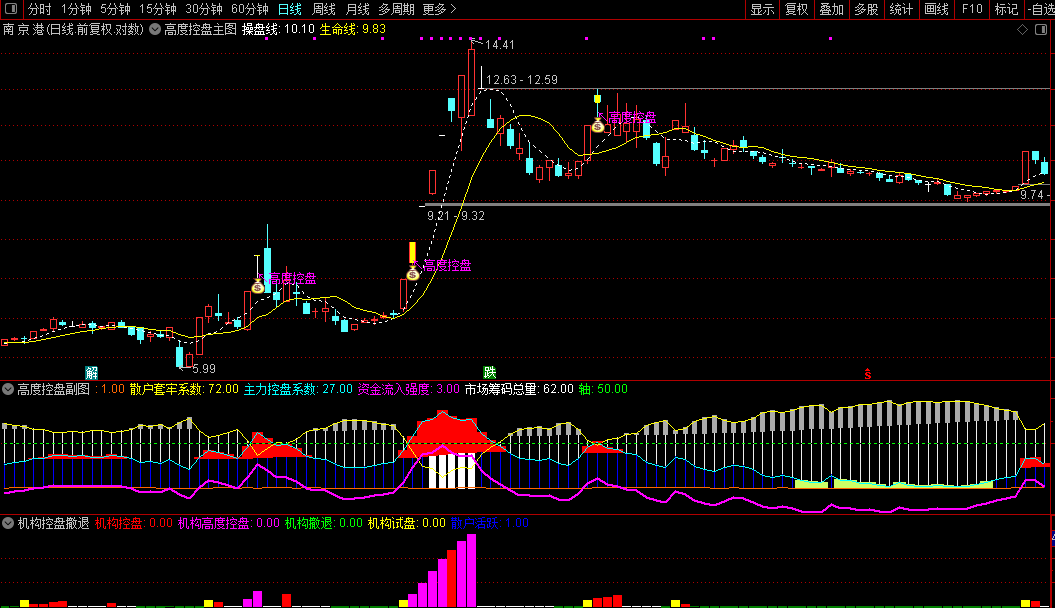Click 散户活跃: 1.00 value
The image size is (1055, 608).
490,523
